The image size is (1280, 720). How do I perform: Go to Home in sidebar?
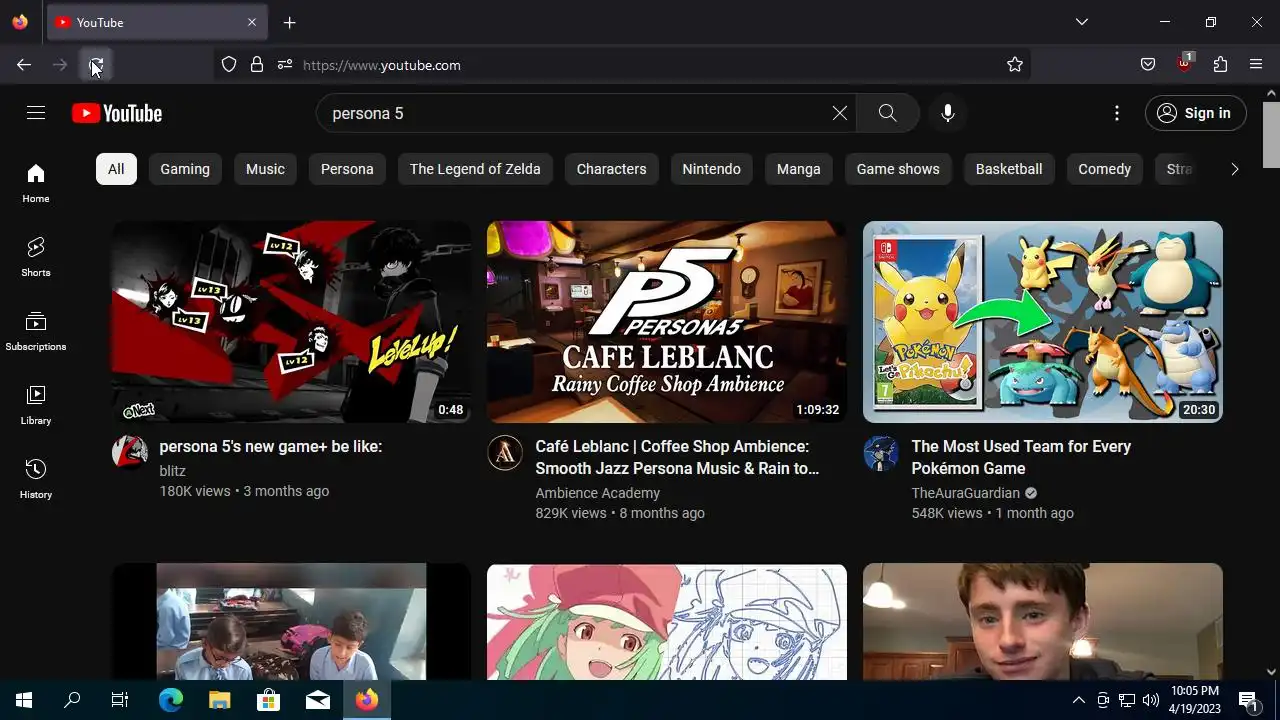pos(36,183)
